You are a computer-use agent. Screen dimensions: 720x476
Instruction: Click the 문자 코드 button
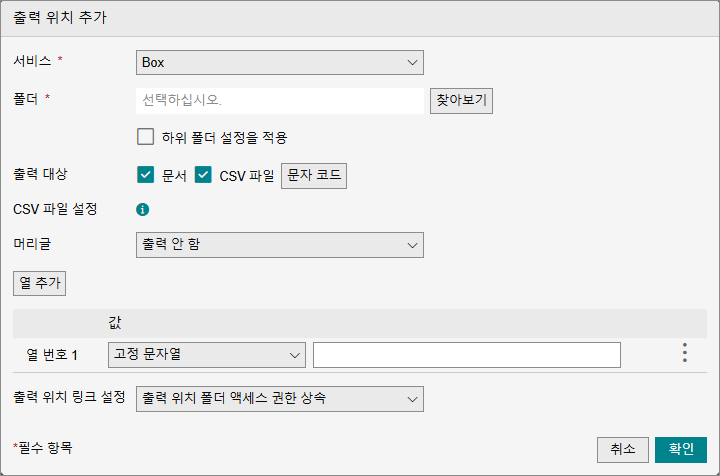[x=314, y=176]
